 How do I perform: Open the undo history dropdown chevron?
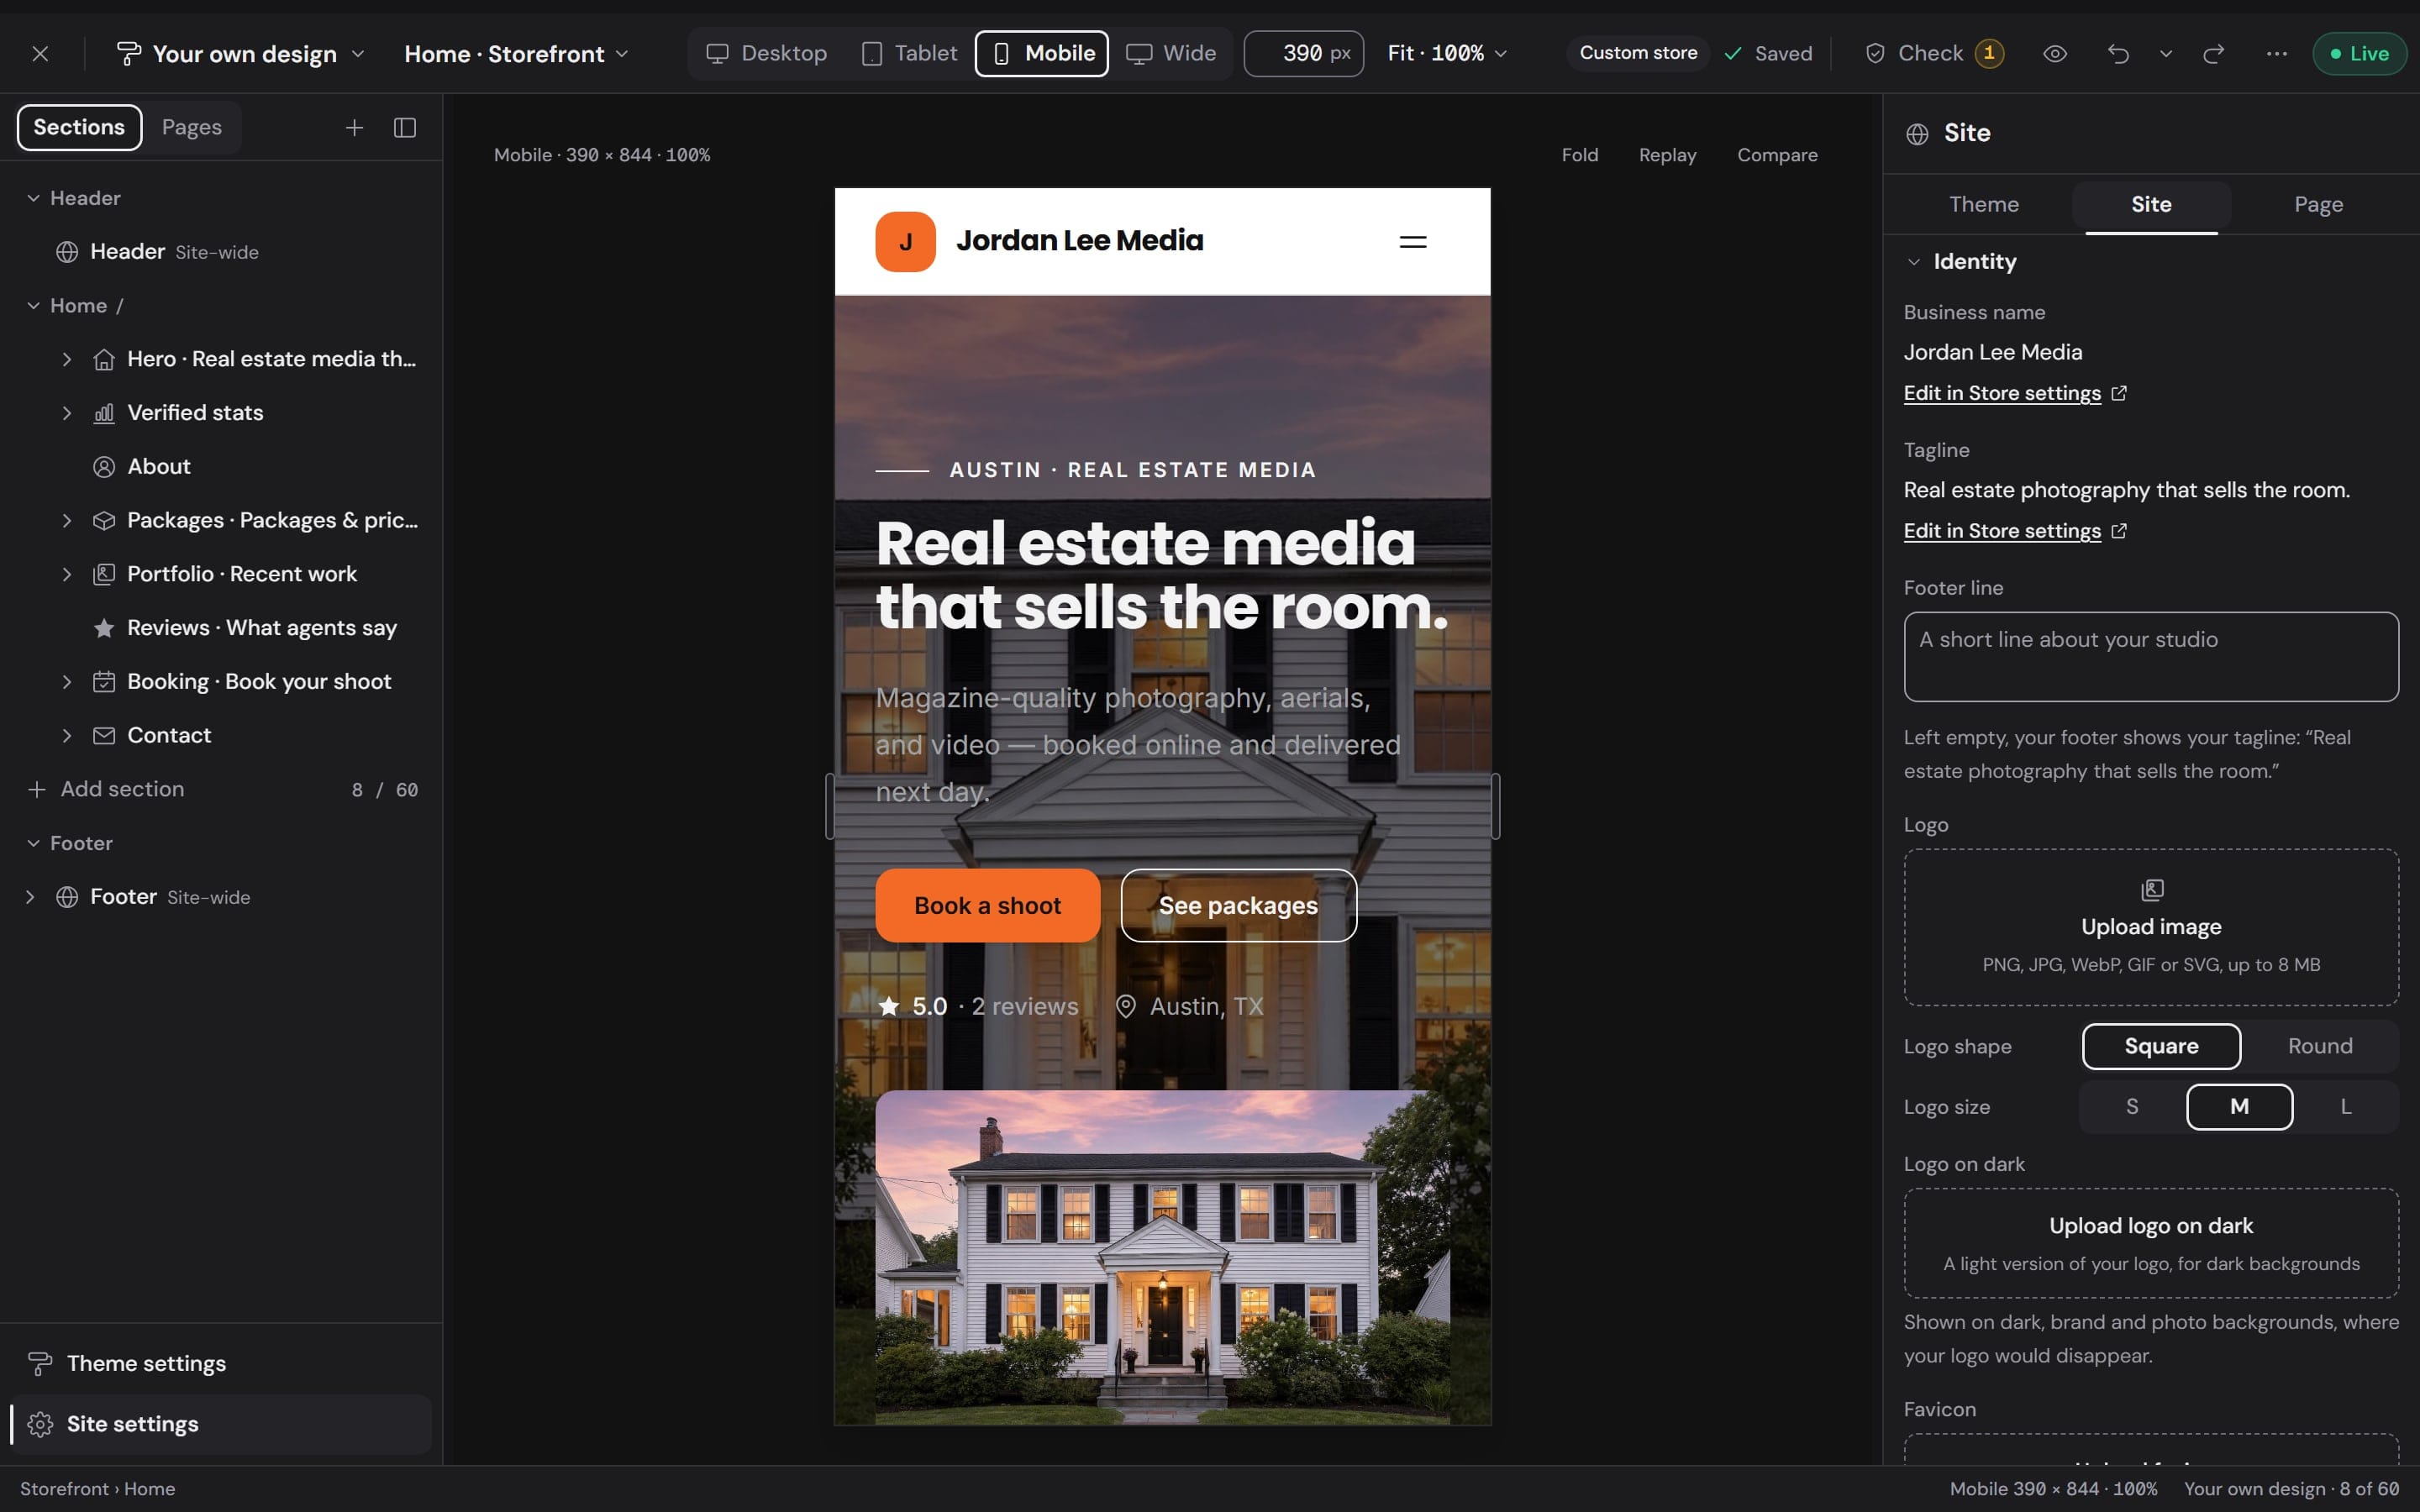pyautogui.click(x=2166, y=54)
